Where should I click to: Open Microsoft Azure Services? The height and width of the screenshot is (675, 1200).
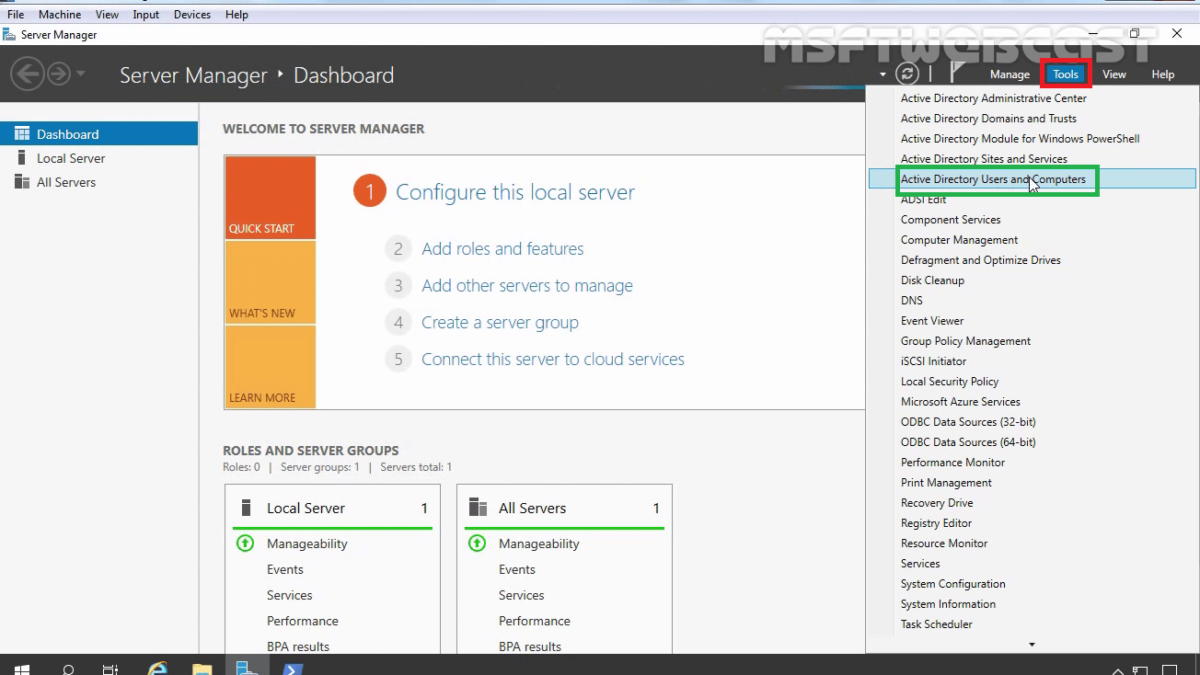pos(1031,402)
